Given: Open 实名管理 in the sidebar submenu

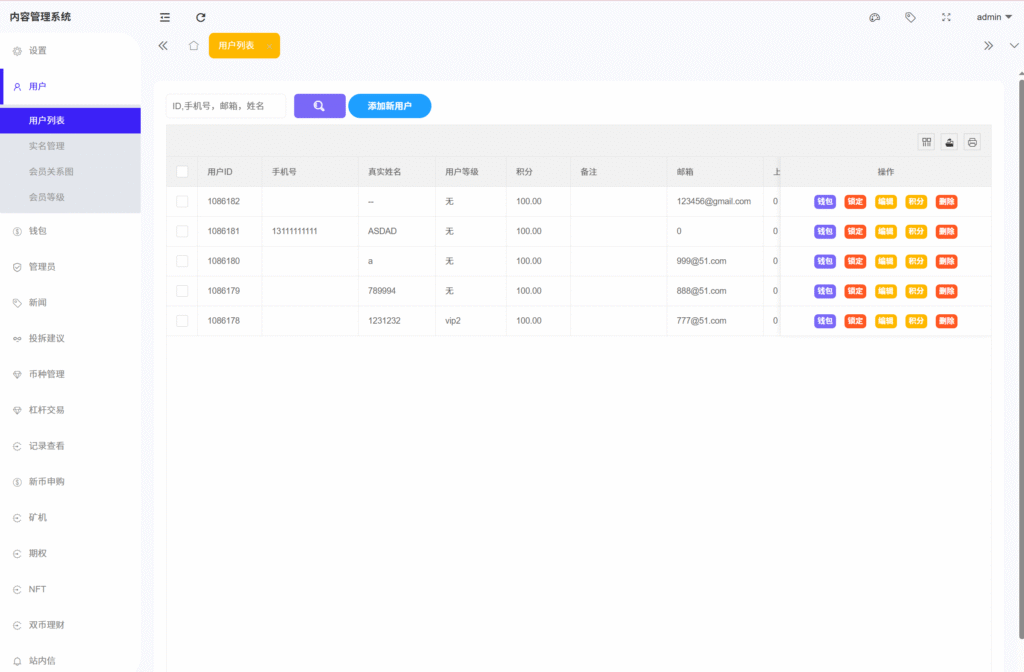Looking at the screenshot, I should pyautogui.click(x=47, y=146).
